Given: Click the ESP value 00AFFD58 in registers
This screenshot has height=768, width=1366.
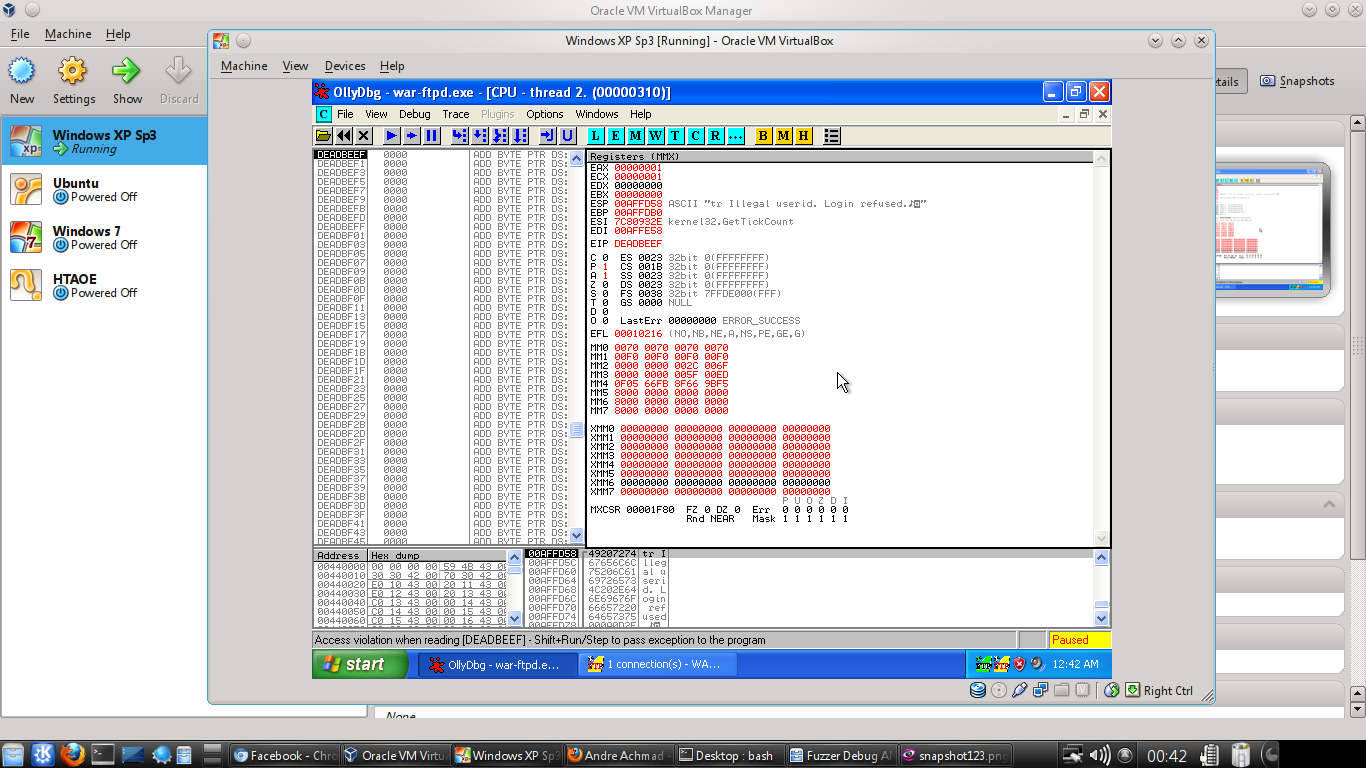Looking at the screenshot, I should click(x=638, y=204).
